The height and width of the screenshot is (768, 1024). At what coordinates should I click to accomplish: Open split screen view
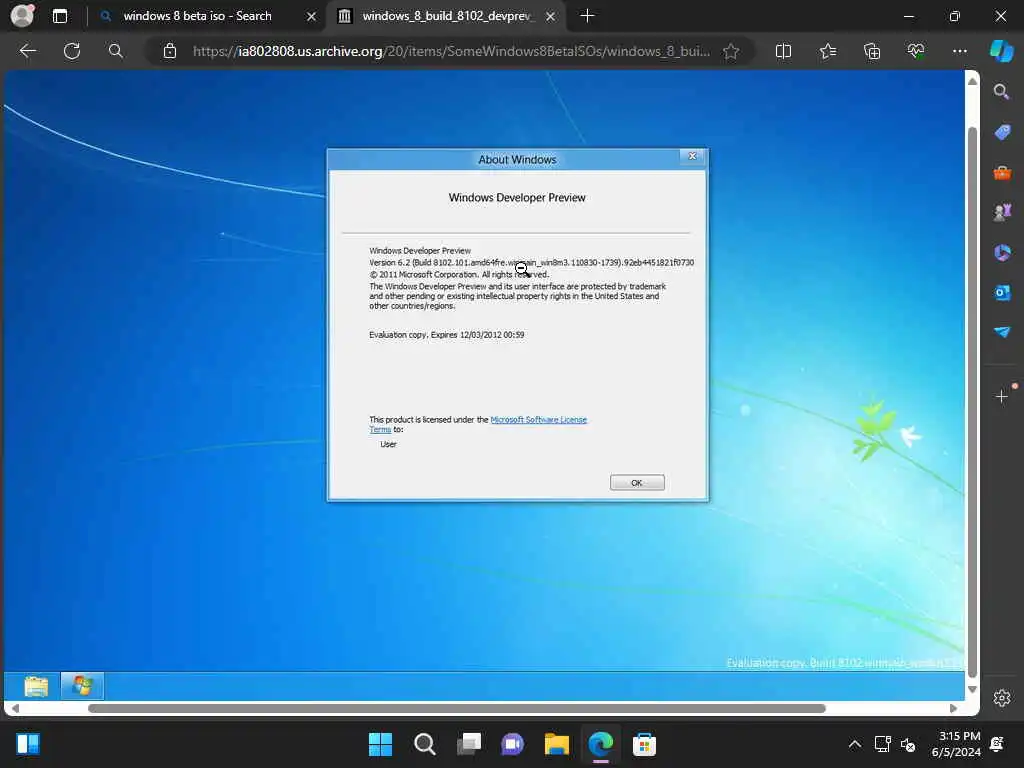[x=783, y=51]
